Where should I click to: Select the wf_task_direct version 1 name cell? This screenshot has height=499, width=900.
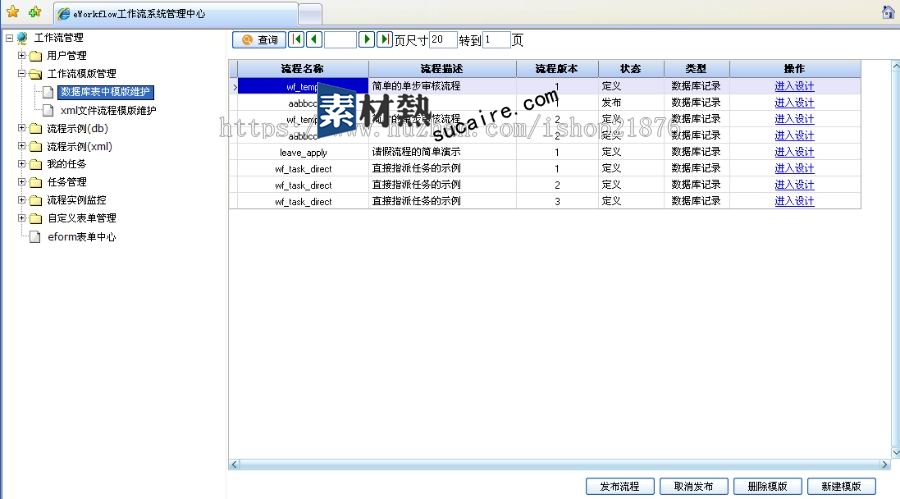tap(303, 169)
